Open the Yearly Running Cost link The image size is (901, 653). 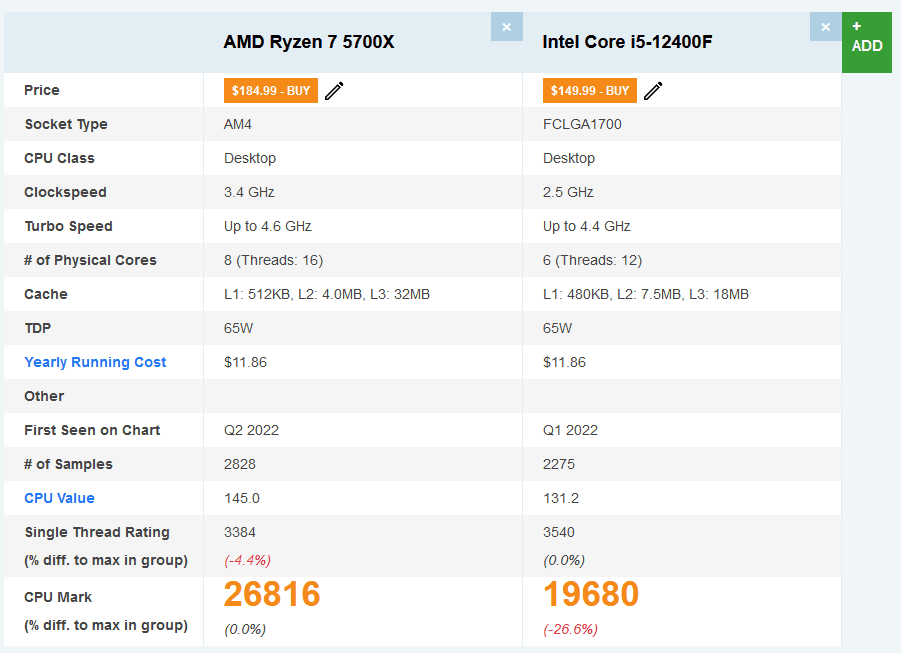(x=95, y=362)
